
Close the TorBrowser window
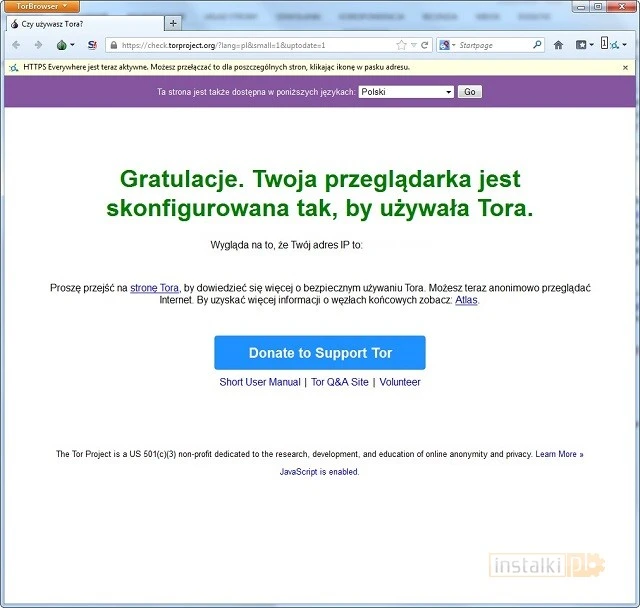click(x=622, y=7)
